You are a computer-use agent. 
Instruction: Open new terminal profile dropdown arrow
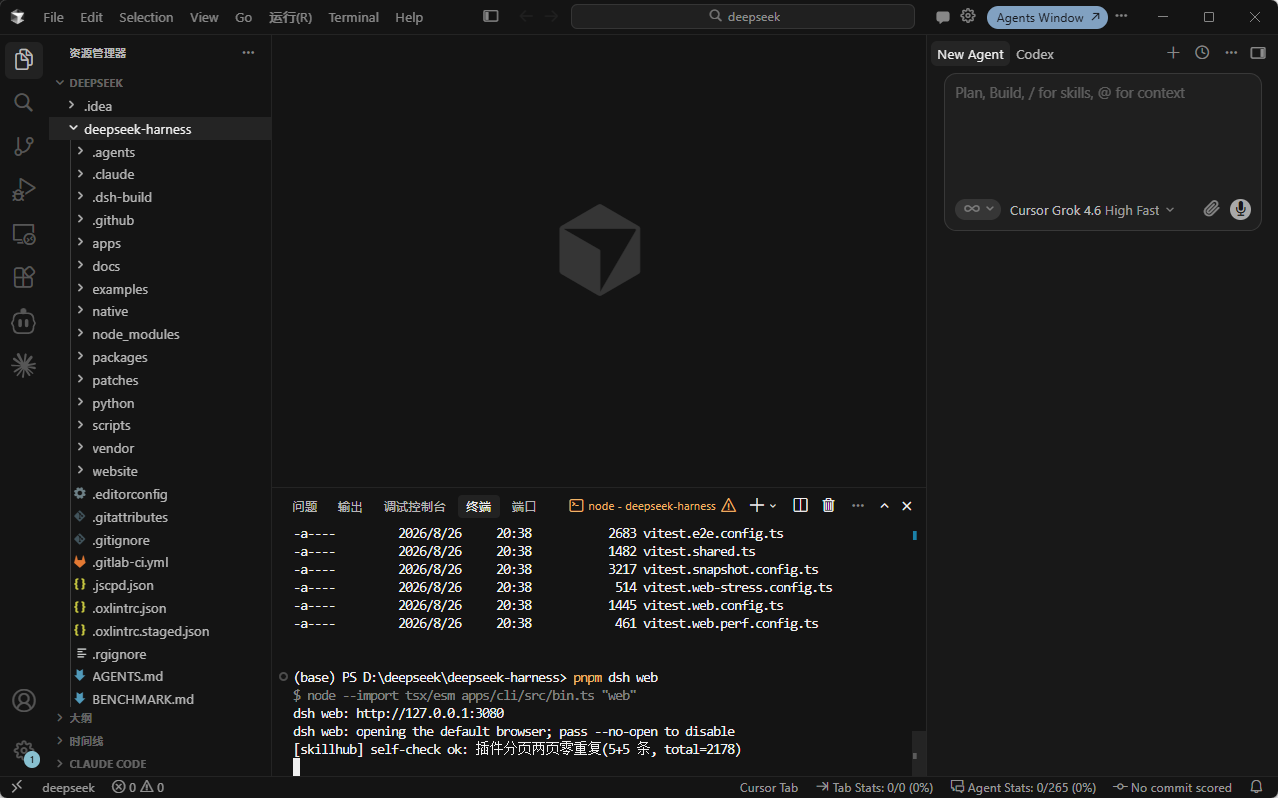[773, 506]
